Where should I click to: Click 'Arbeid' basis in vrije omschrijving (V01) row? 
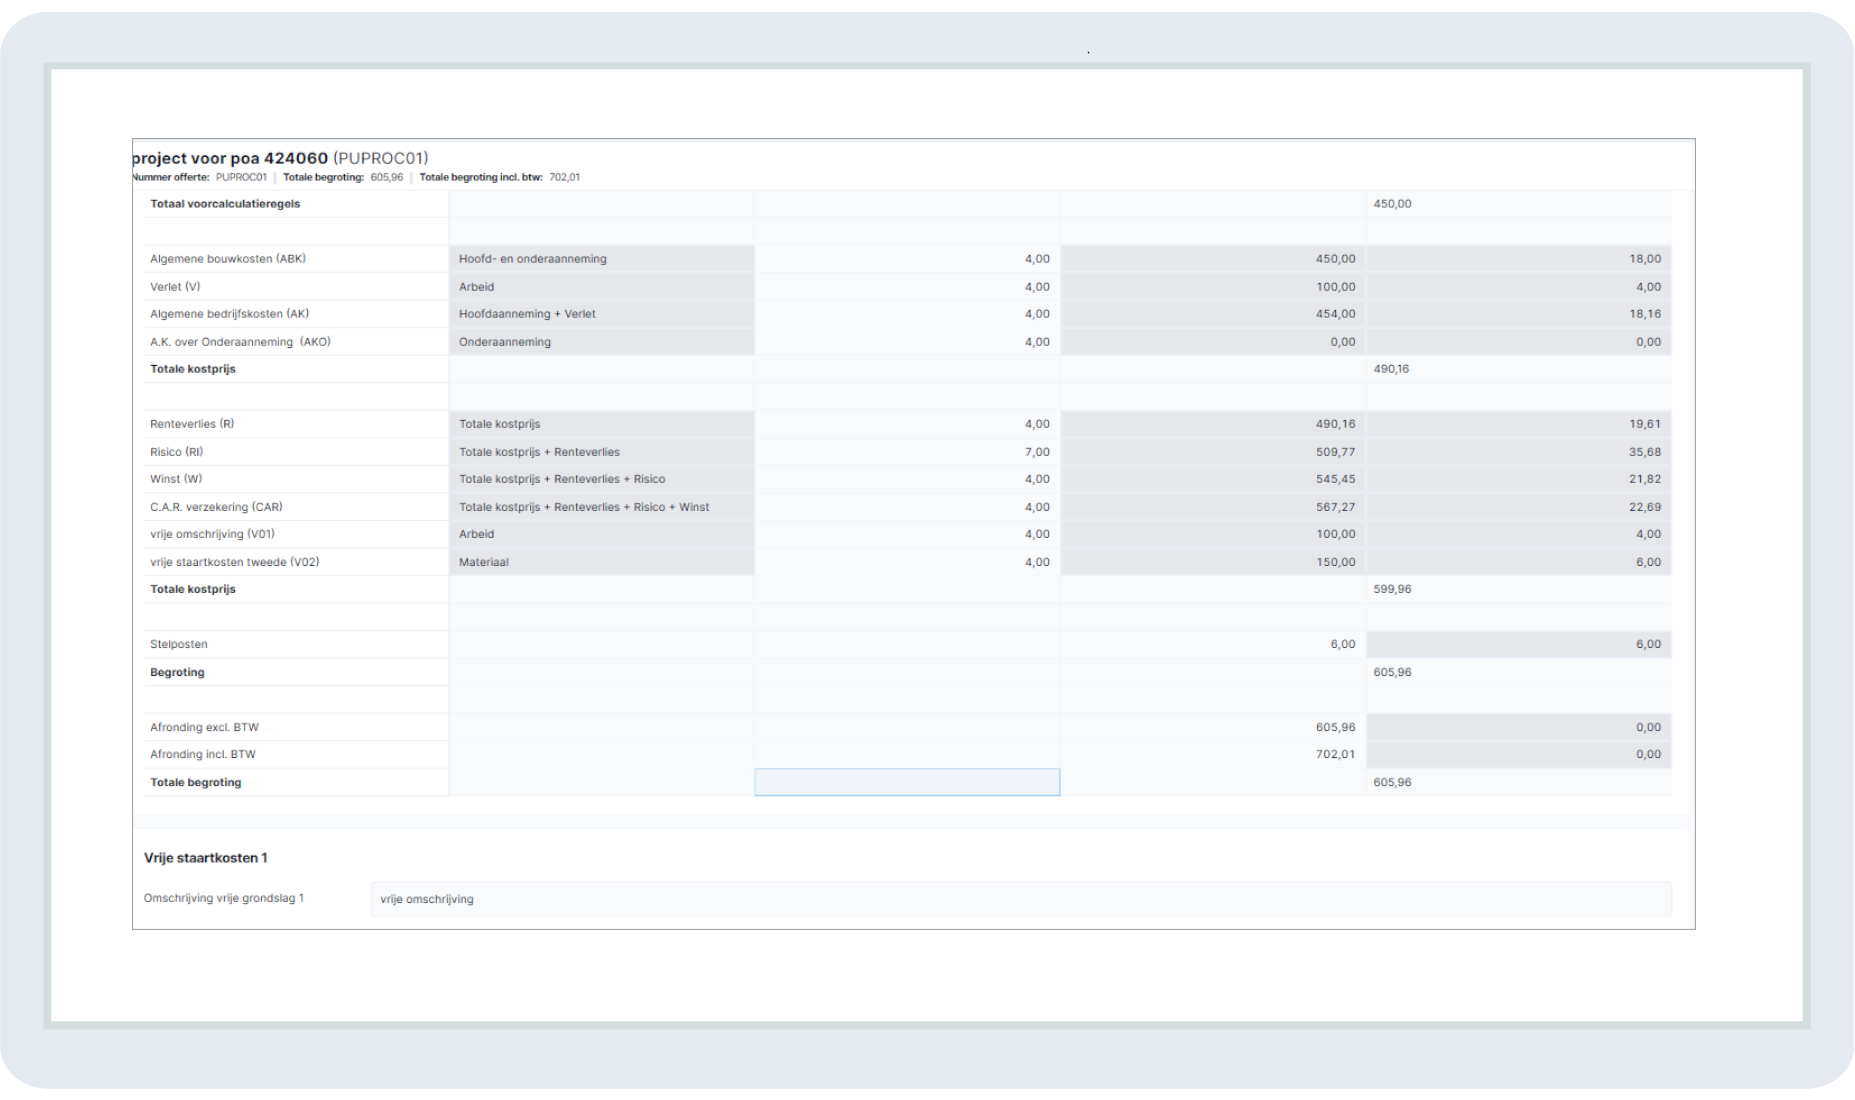601,534
